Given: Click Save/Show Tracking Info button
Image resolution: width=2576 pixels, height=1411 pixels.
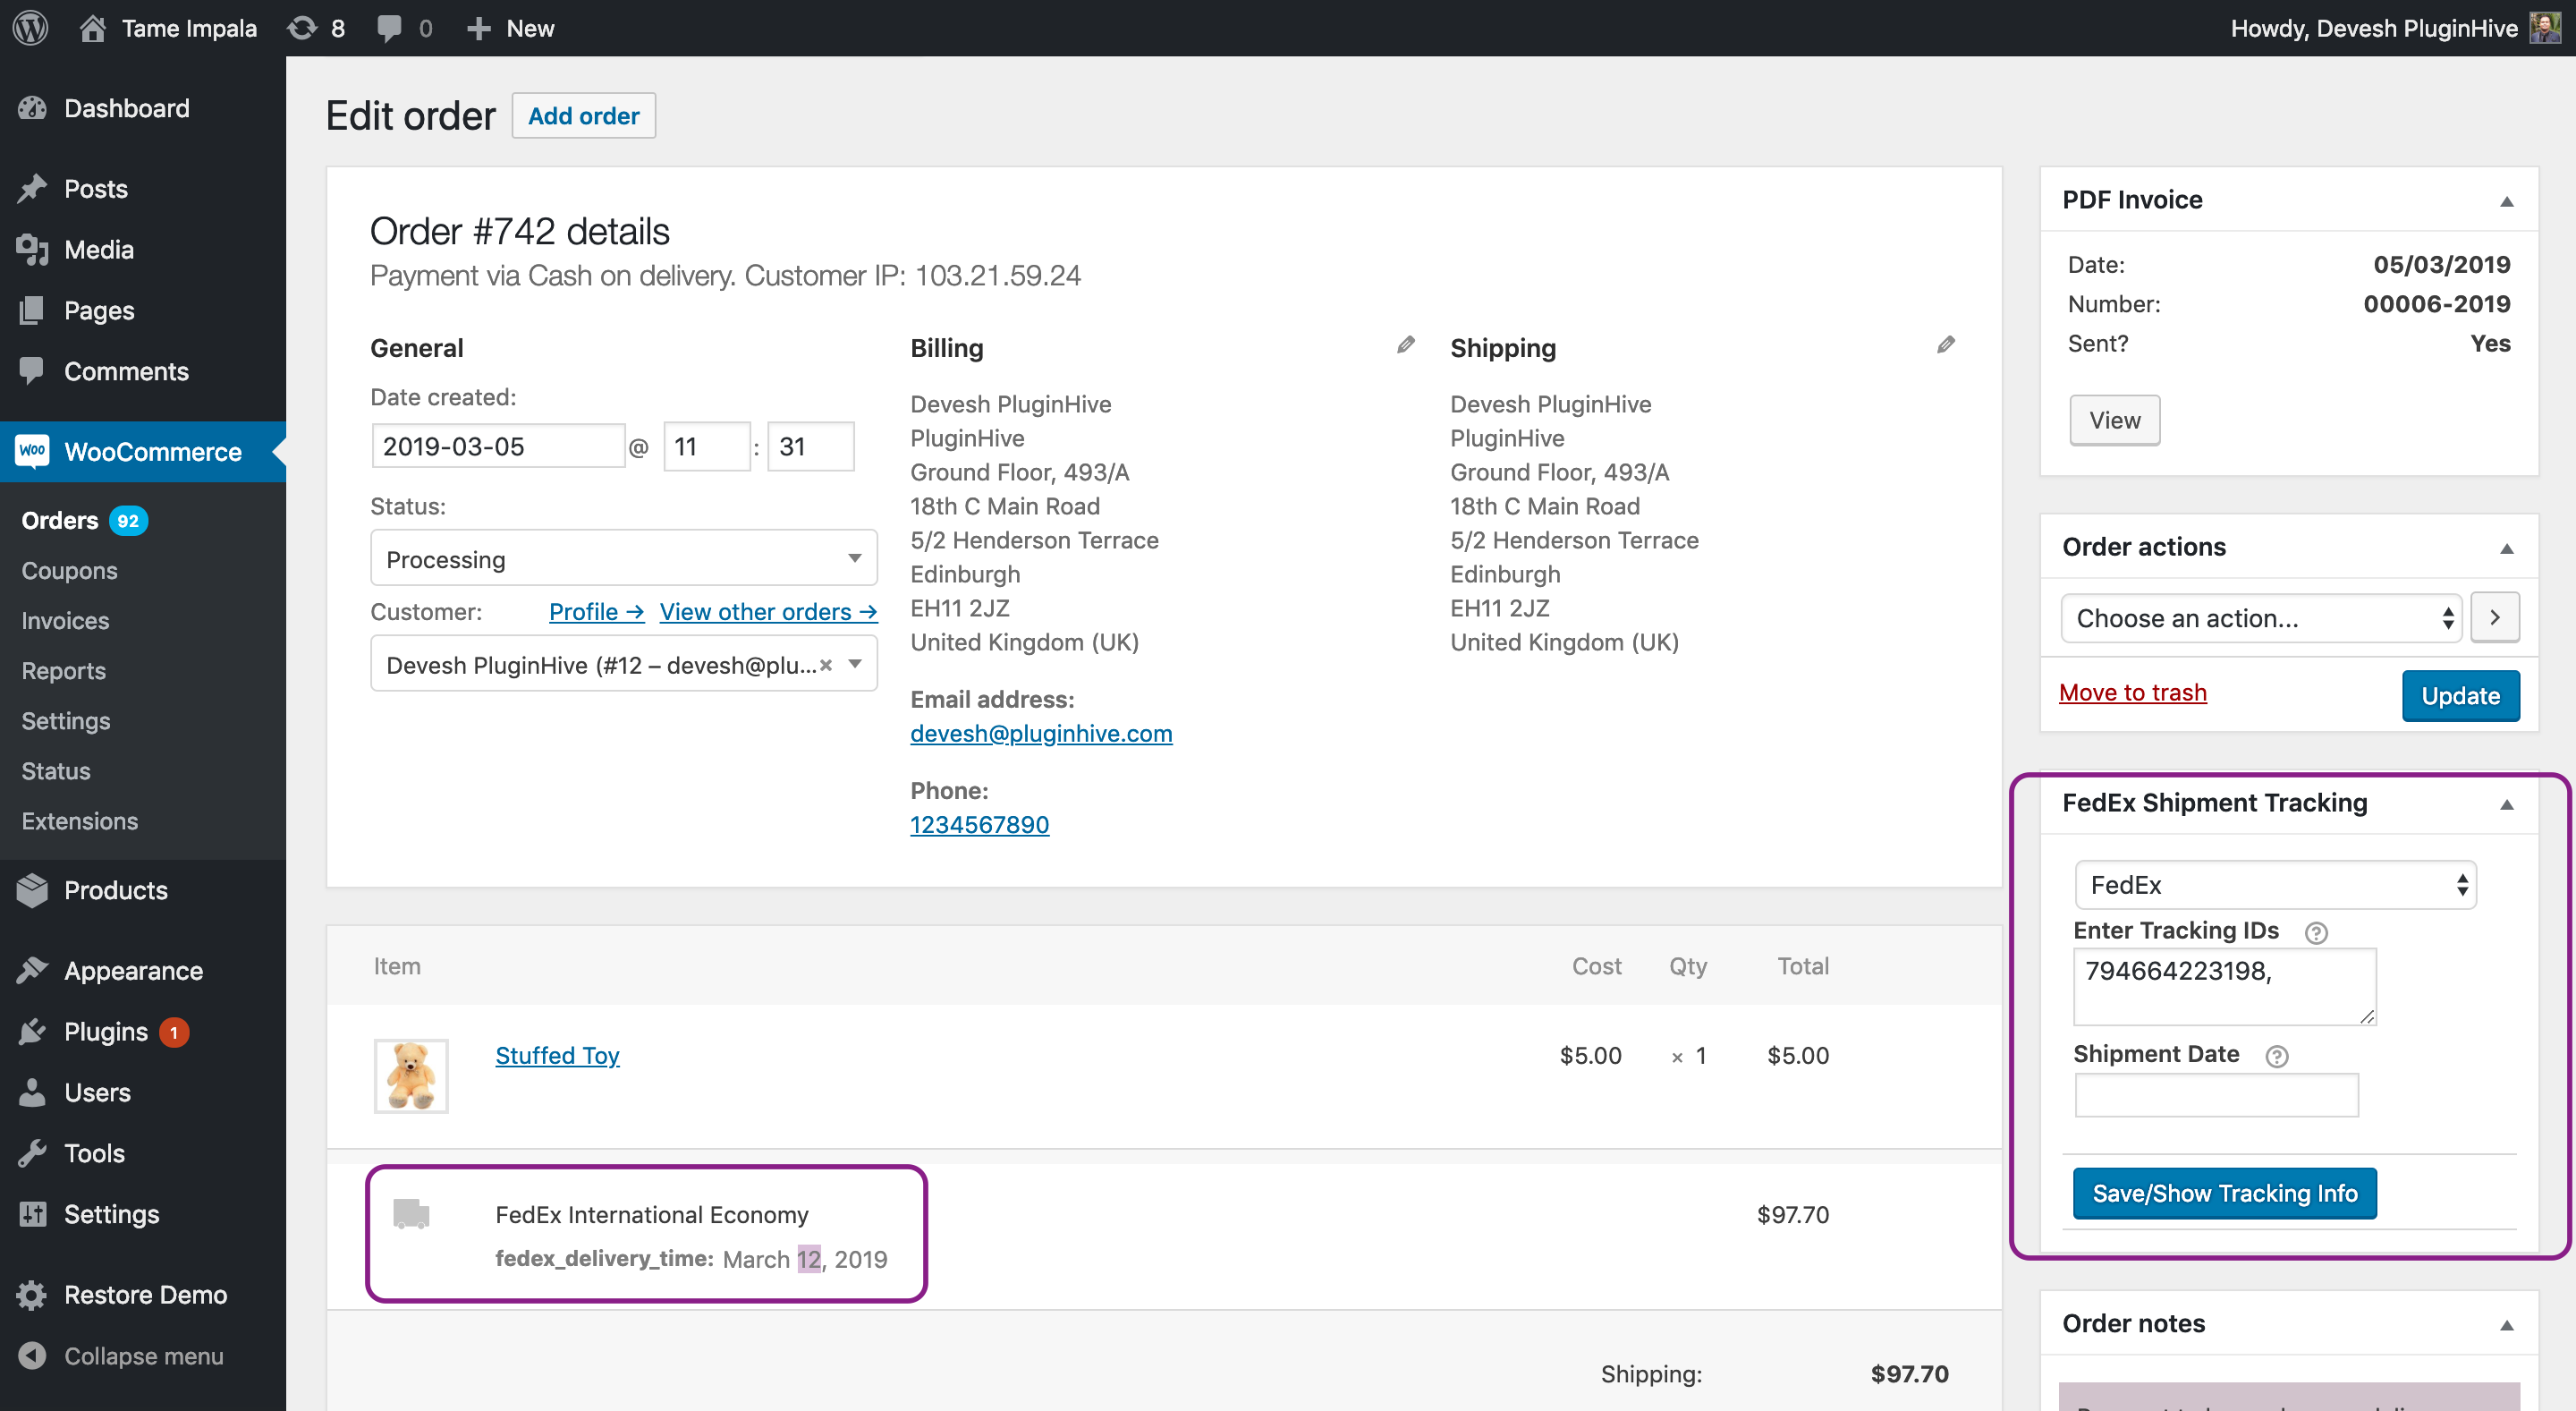Looking at the screenshot, I should coord(2225,1192).
